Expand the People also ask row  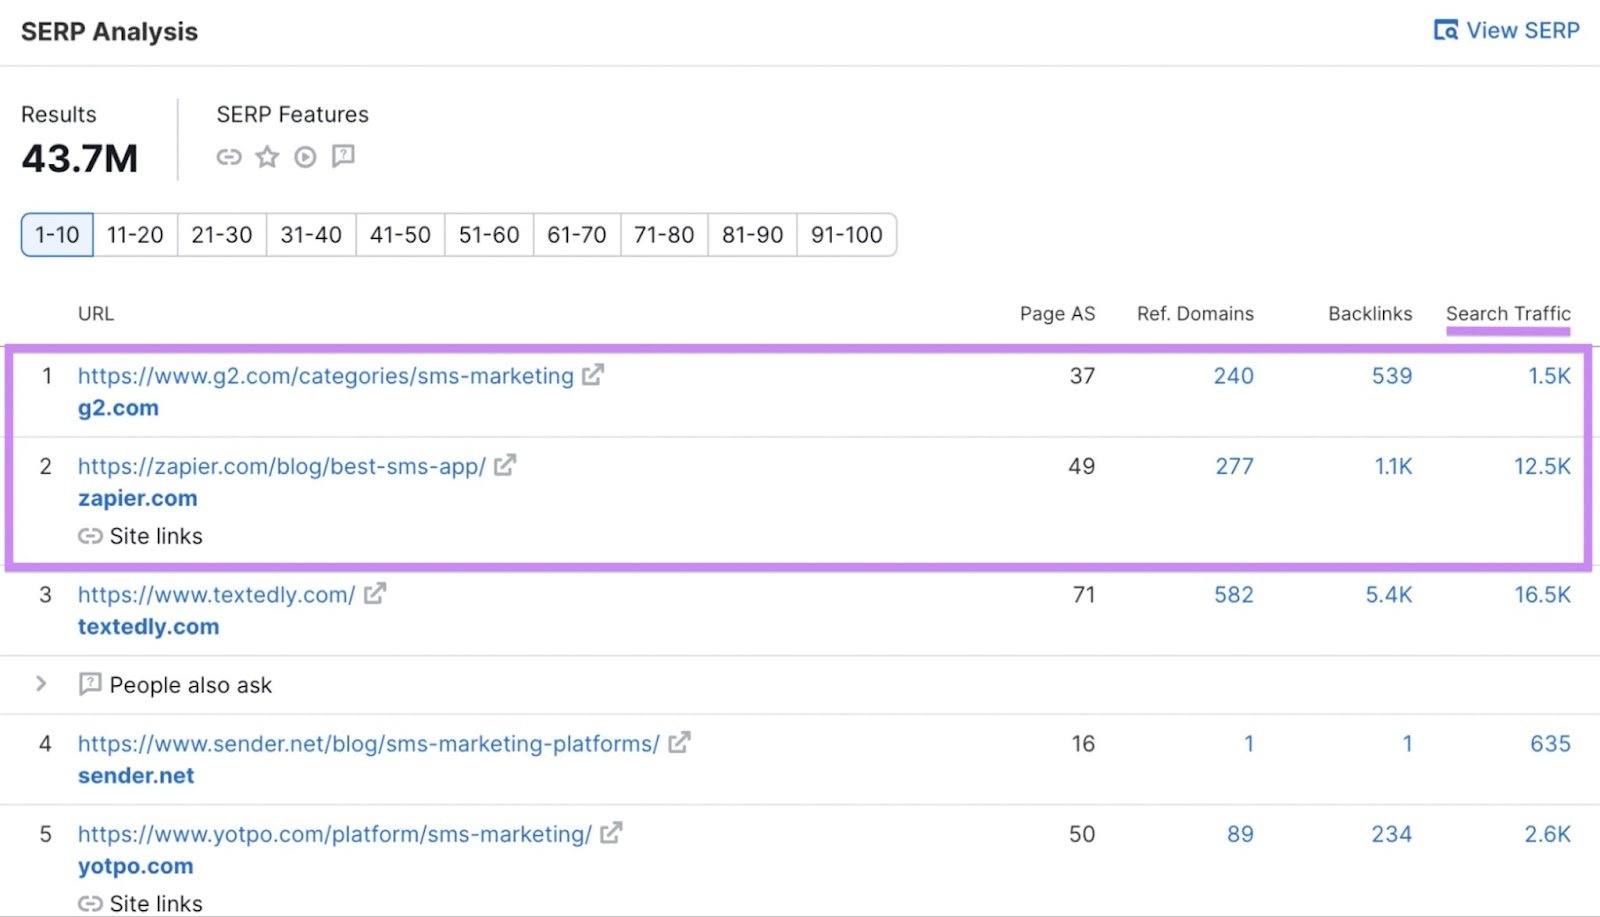41,684
